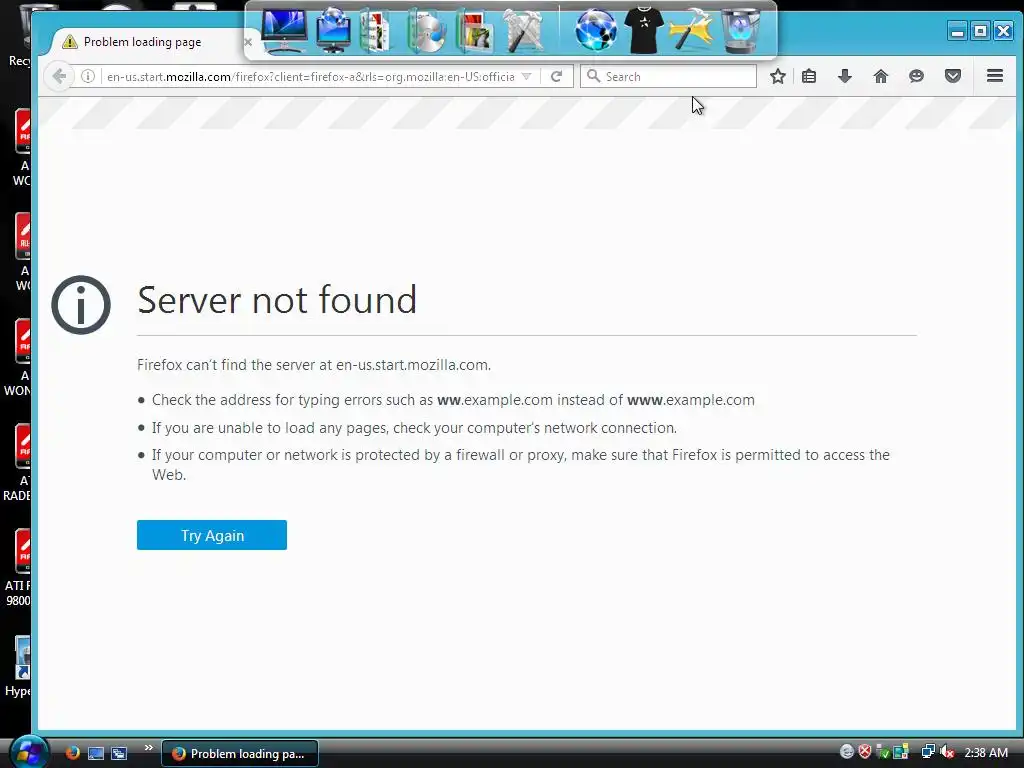This screenshot has height=768, width=1024.
Task: Maximize the Firefox window
Action: tap(980, 31)
